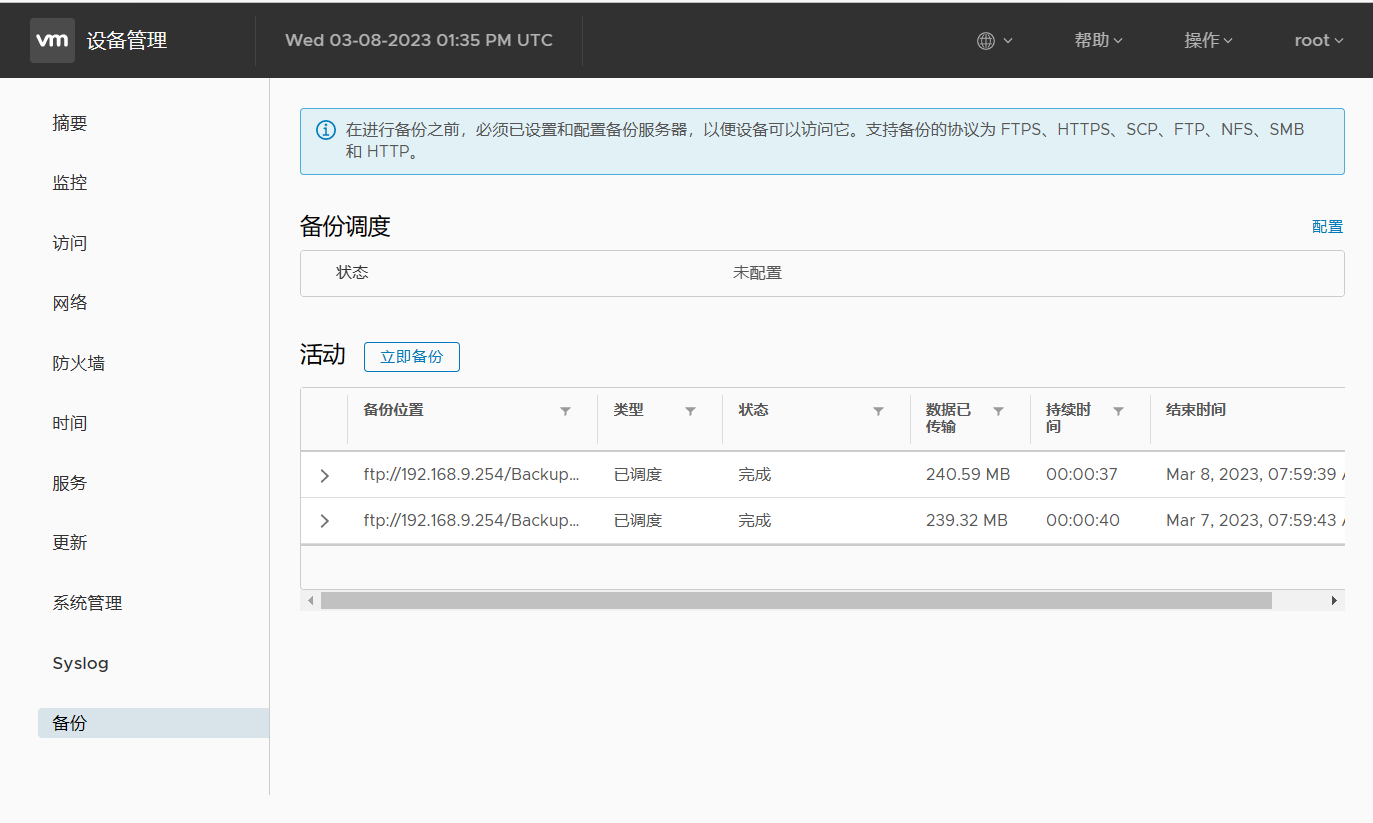The width and height of the screenshot is (1373, 823).
Task: Click the 配置 link for backup schedule
Action: point(1327,227)
